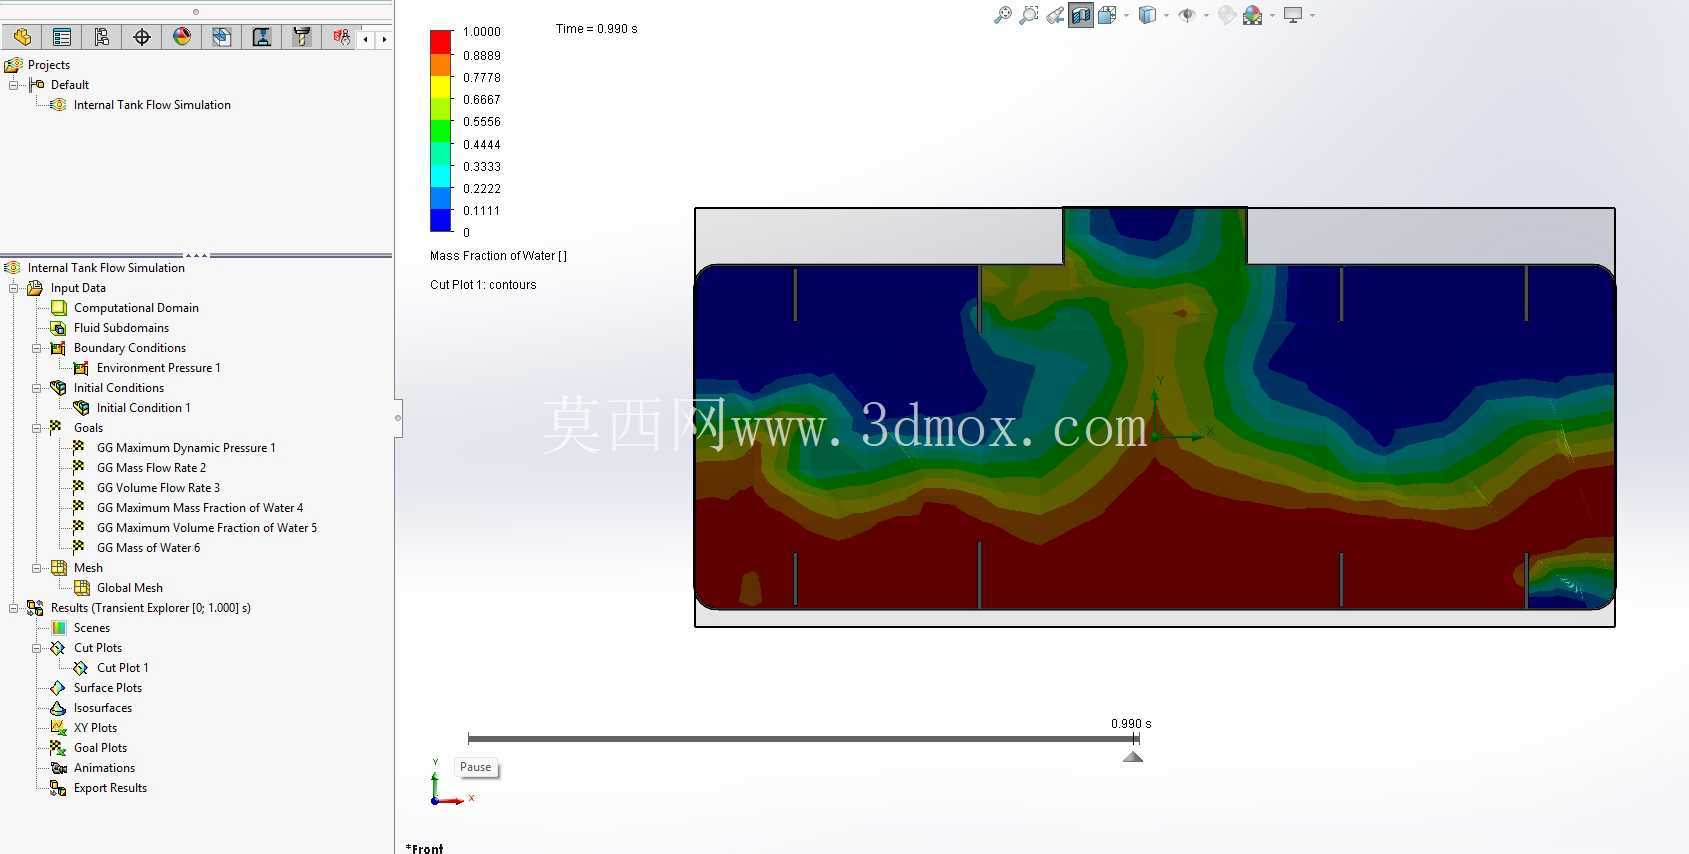Collapse the Mesh tree node
The height and width of the screenshot is (854, 1689).
(x=37, y=568)
